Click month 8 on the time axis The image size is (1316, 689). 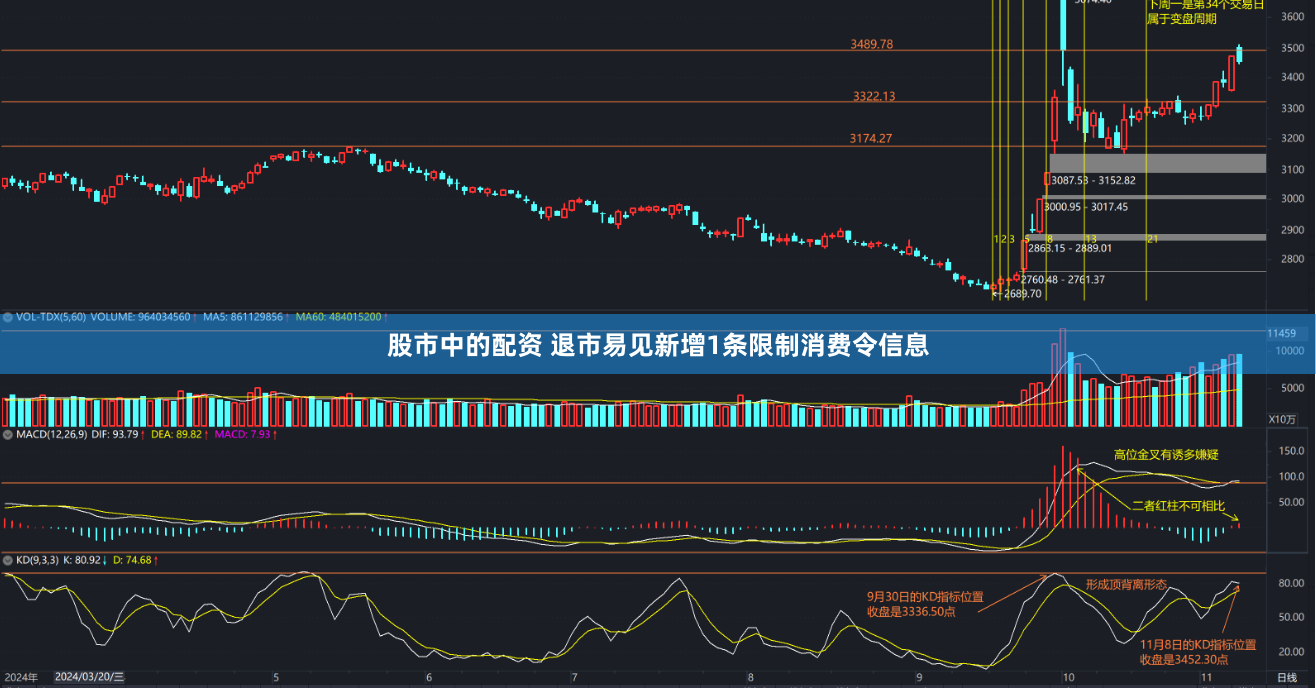pos(750,678)
